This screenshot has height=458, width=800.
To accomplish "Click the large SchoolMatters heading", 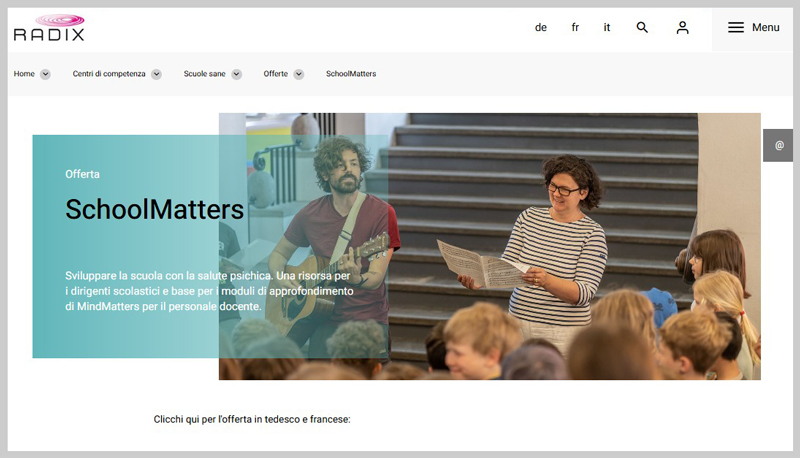I will (x=154, y=210).
